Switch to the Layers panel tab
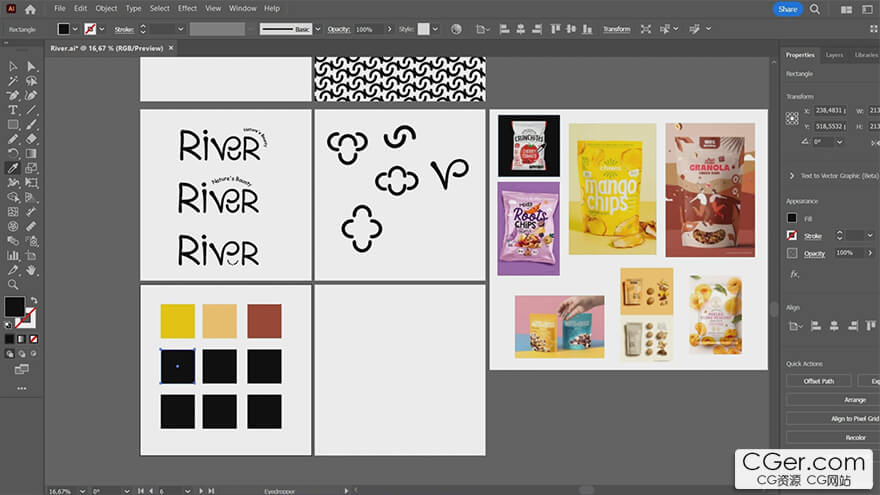 coord(834,55)
